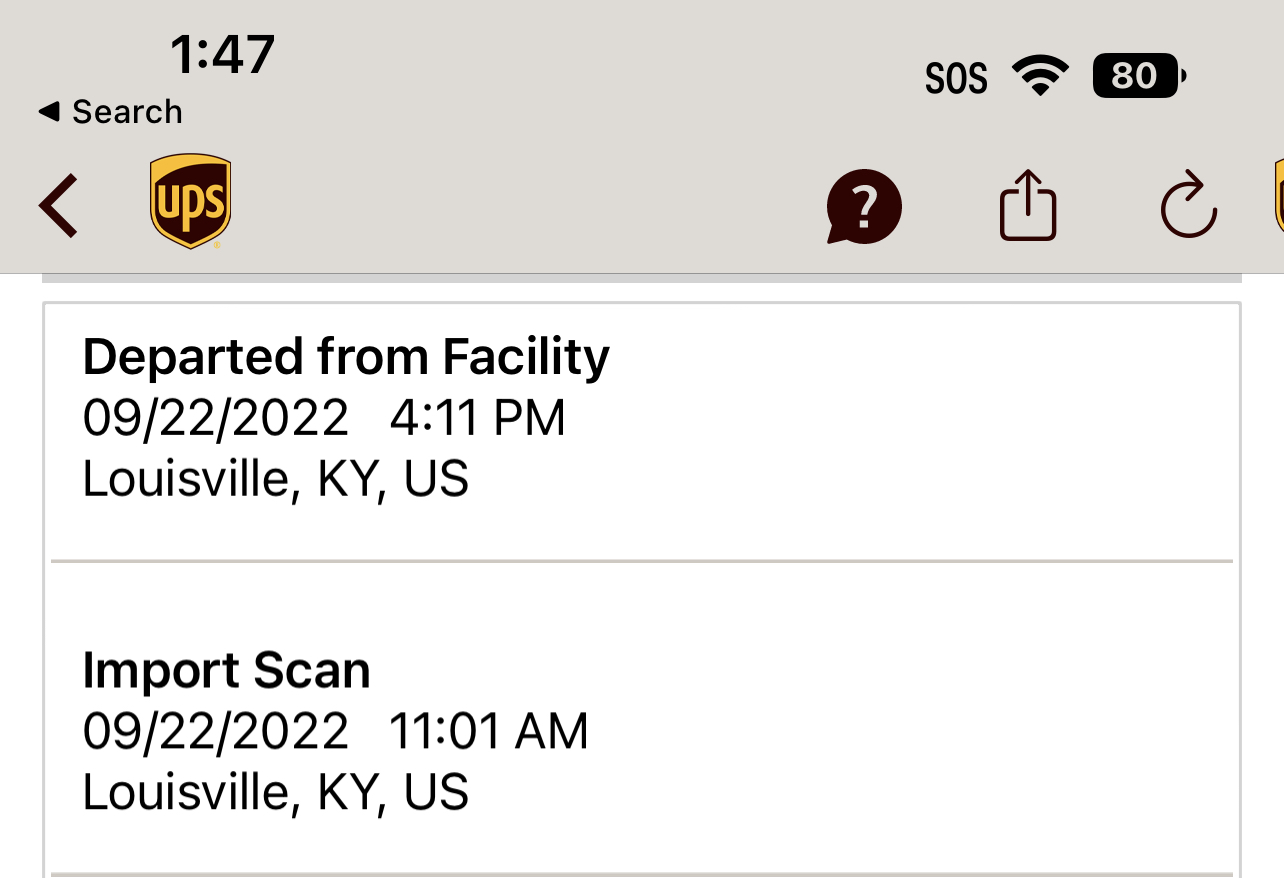This screenshot has height=878, width=1284.
Task: Tap the share icon
Action: [x=1028, y=205]
